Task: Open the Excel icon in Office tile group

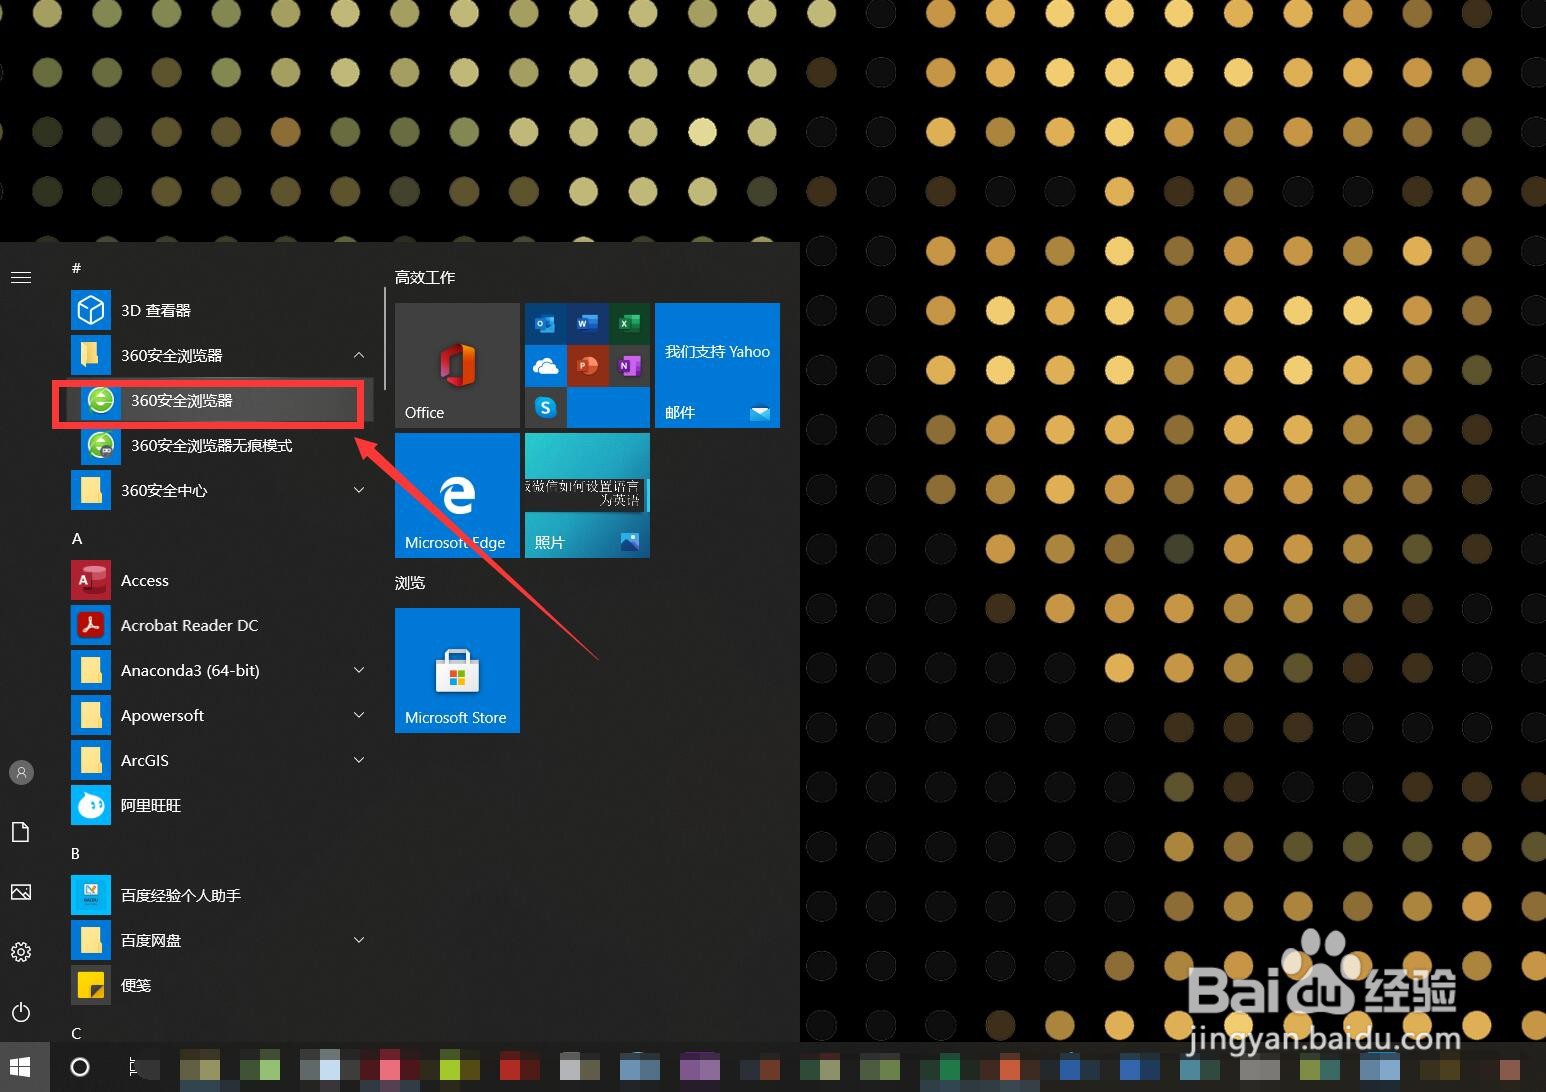Action: pos(629,324)
